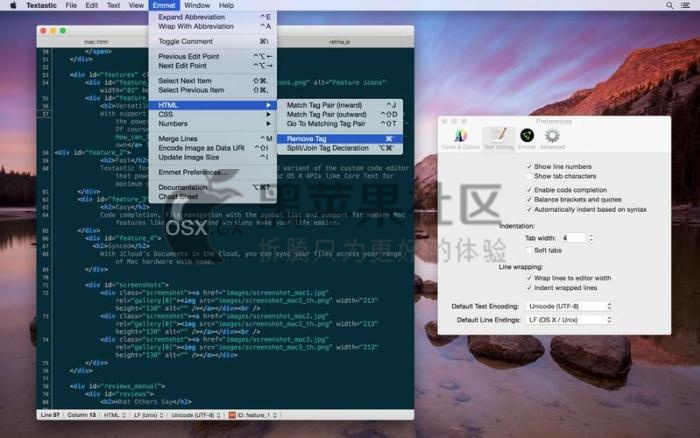
Task: Toggle Show line numbers checkbox
Action: pyautogui.click(x=529, y=166)
